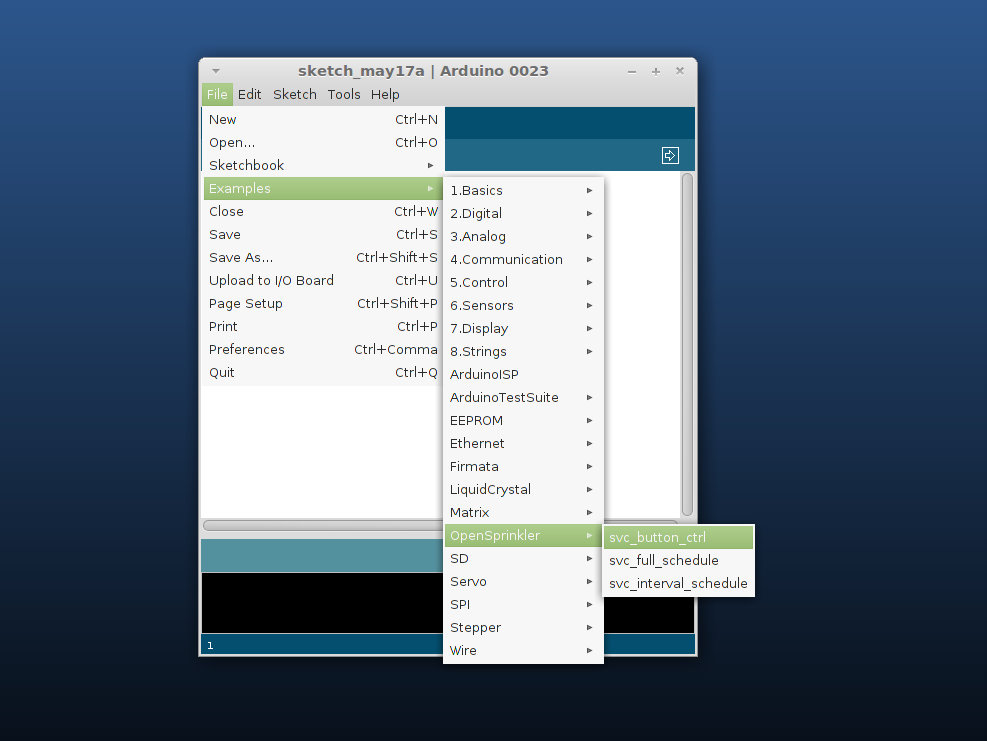987x741 pixels.
Task: Open the Help menu
Action: [x=385, y=94]
